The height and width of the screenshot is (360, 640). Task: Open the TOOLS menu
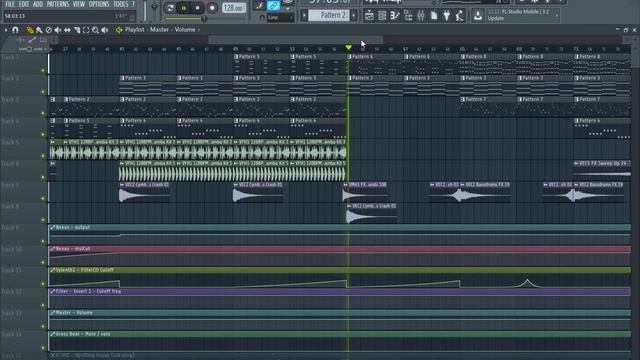click(x=121, y=4)
